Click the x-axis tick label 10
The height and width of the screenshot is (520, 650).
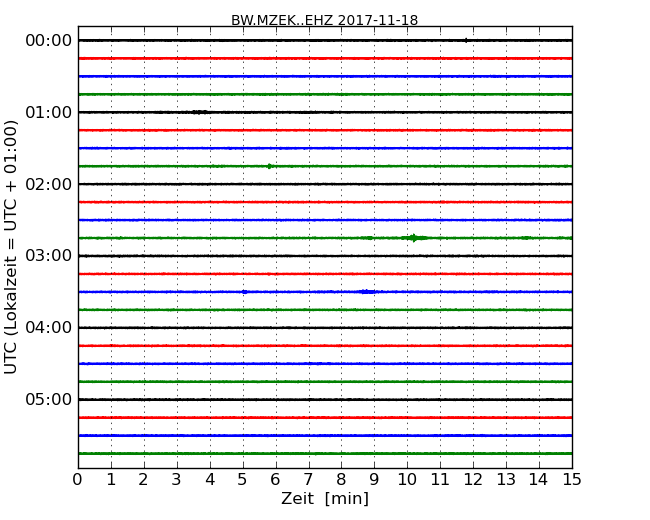[407, 479]
